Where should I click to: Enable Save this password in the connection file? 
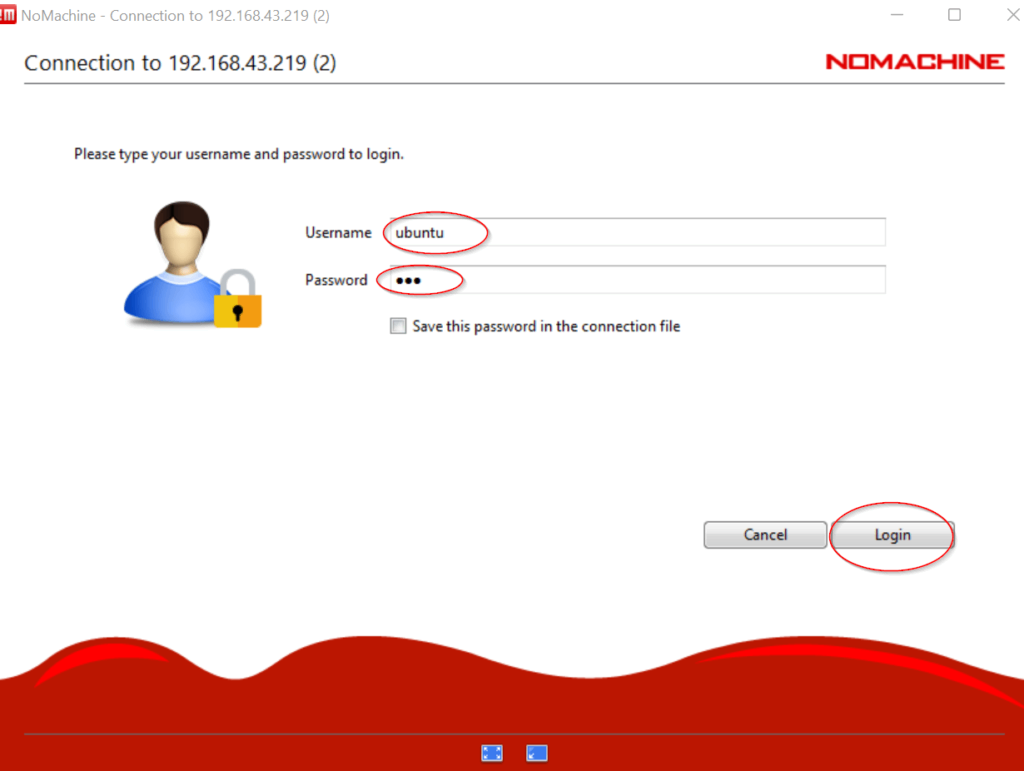click(x=398, y=326)
